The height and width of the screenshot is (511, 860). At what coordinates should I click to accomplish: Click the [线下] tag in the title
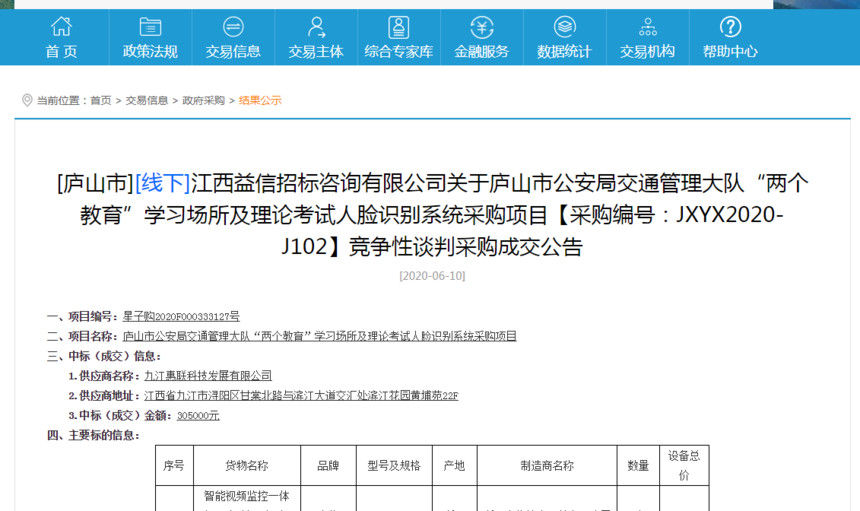click(x=163, y=183)
